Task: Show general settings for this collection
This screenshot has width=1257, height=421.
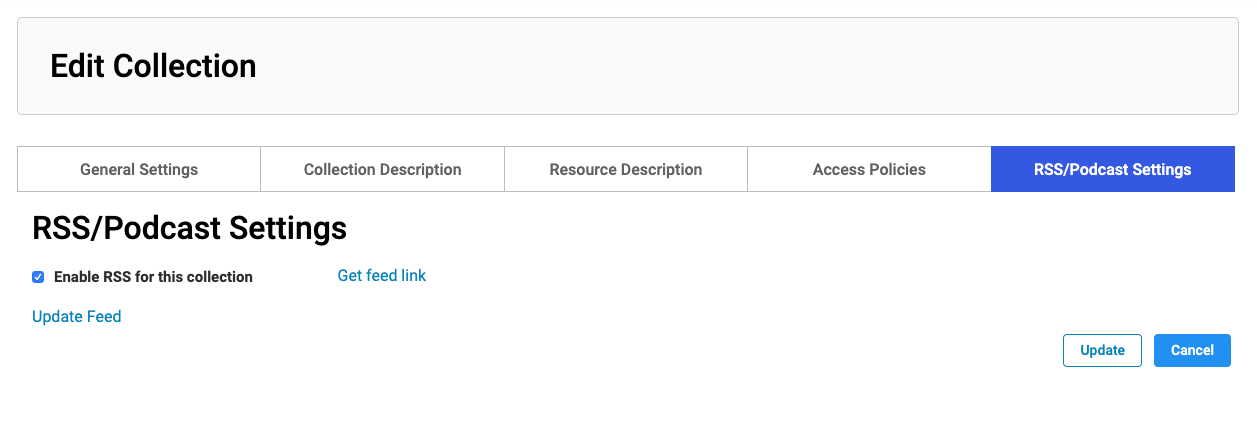Action: [139, 169]
